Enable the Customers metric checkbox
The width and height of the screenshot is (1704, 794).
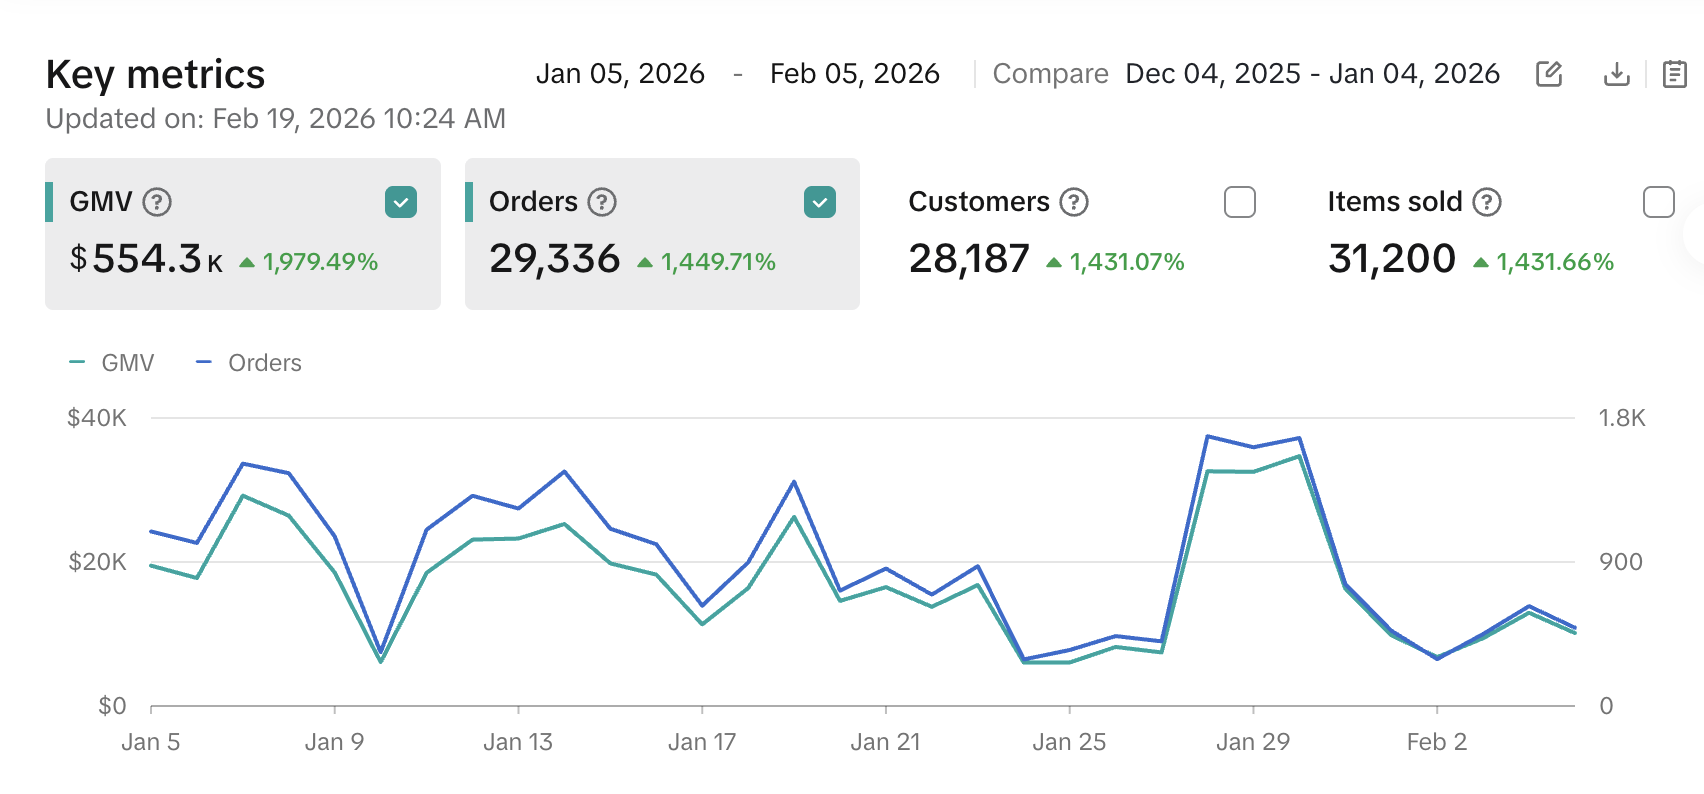click(1239, 202)
